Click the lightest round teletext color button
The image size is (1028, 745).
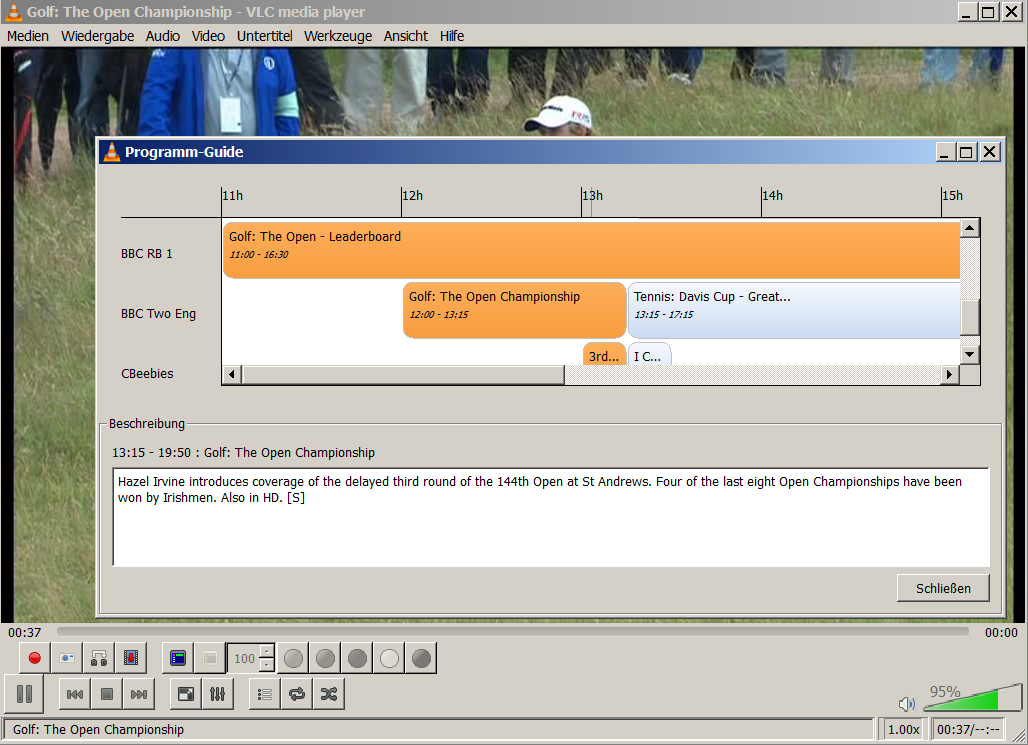(389, 658)
